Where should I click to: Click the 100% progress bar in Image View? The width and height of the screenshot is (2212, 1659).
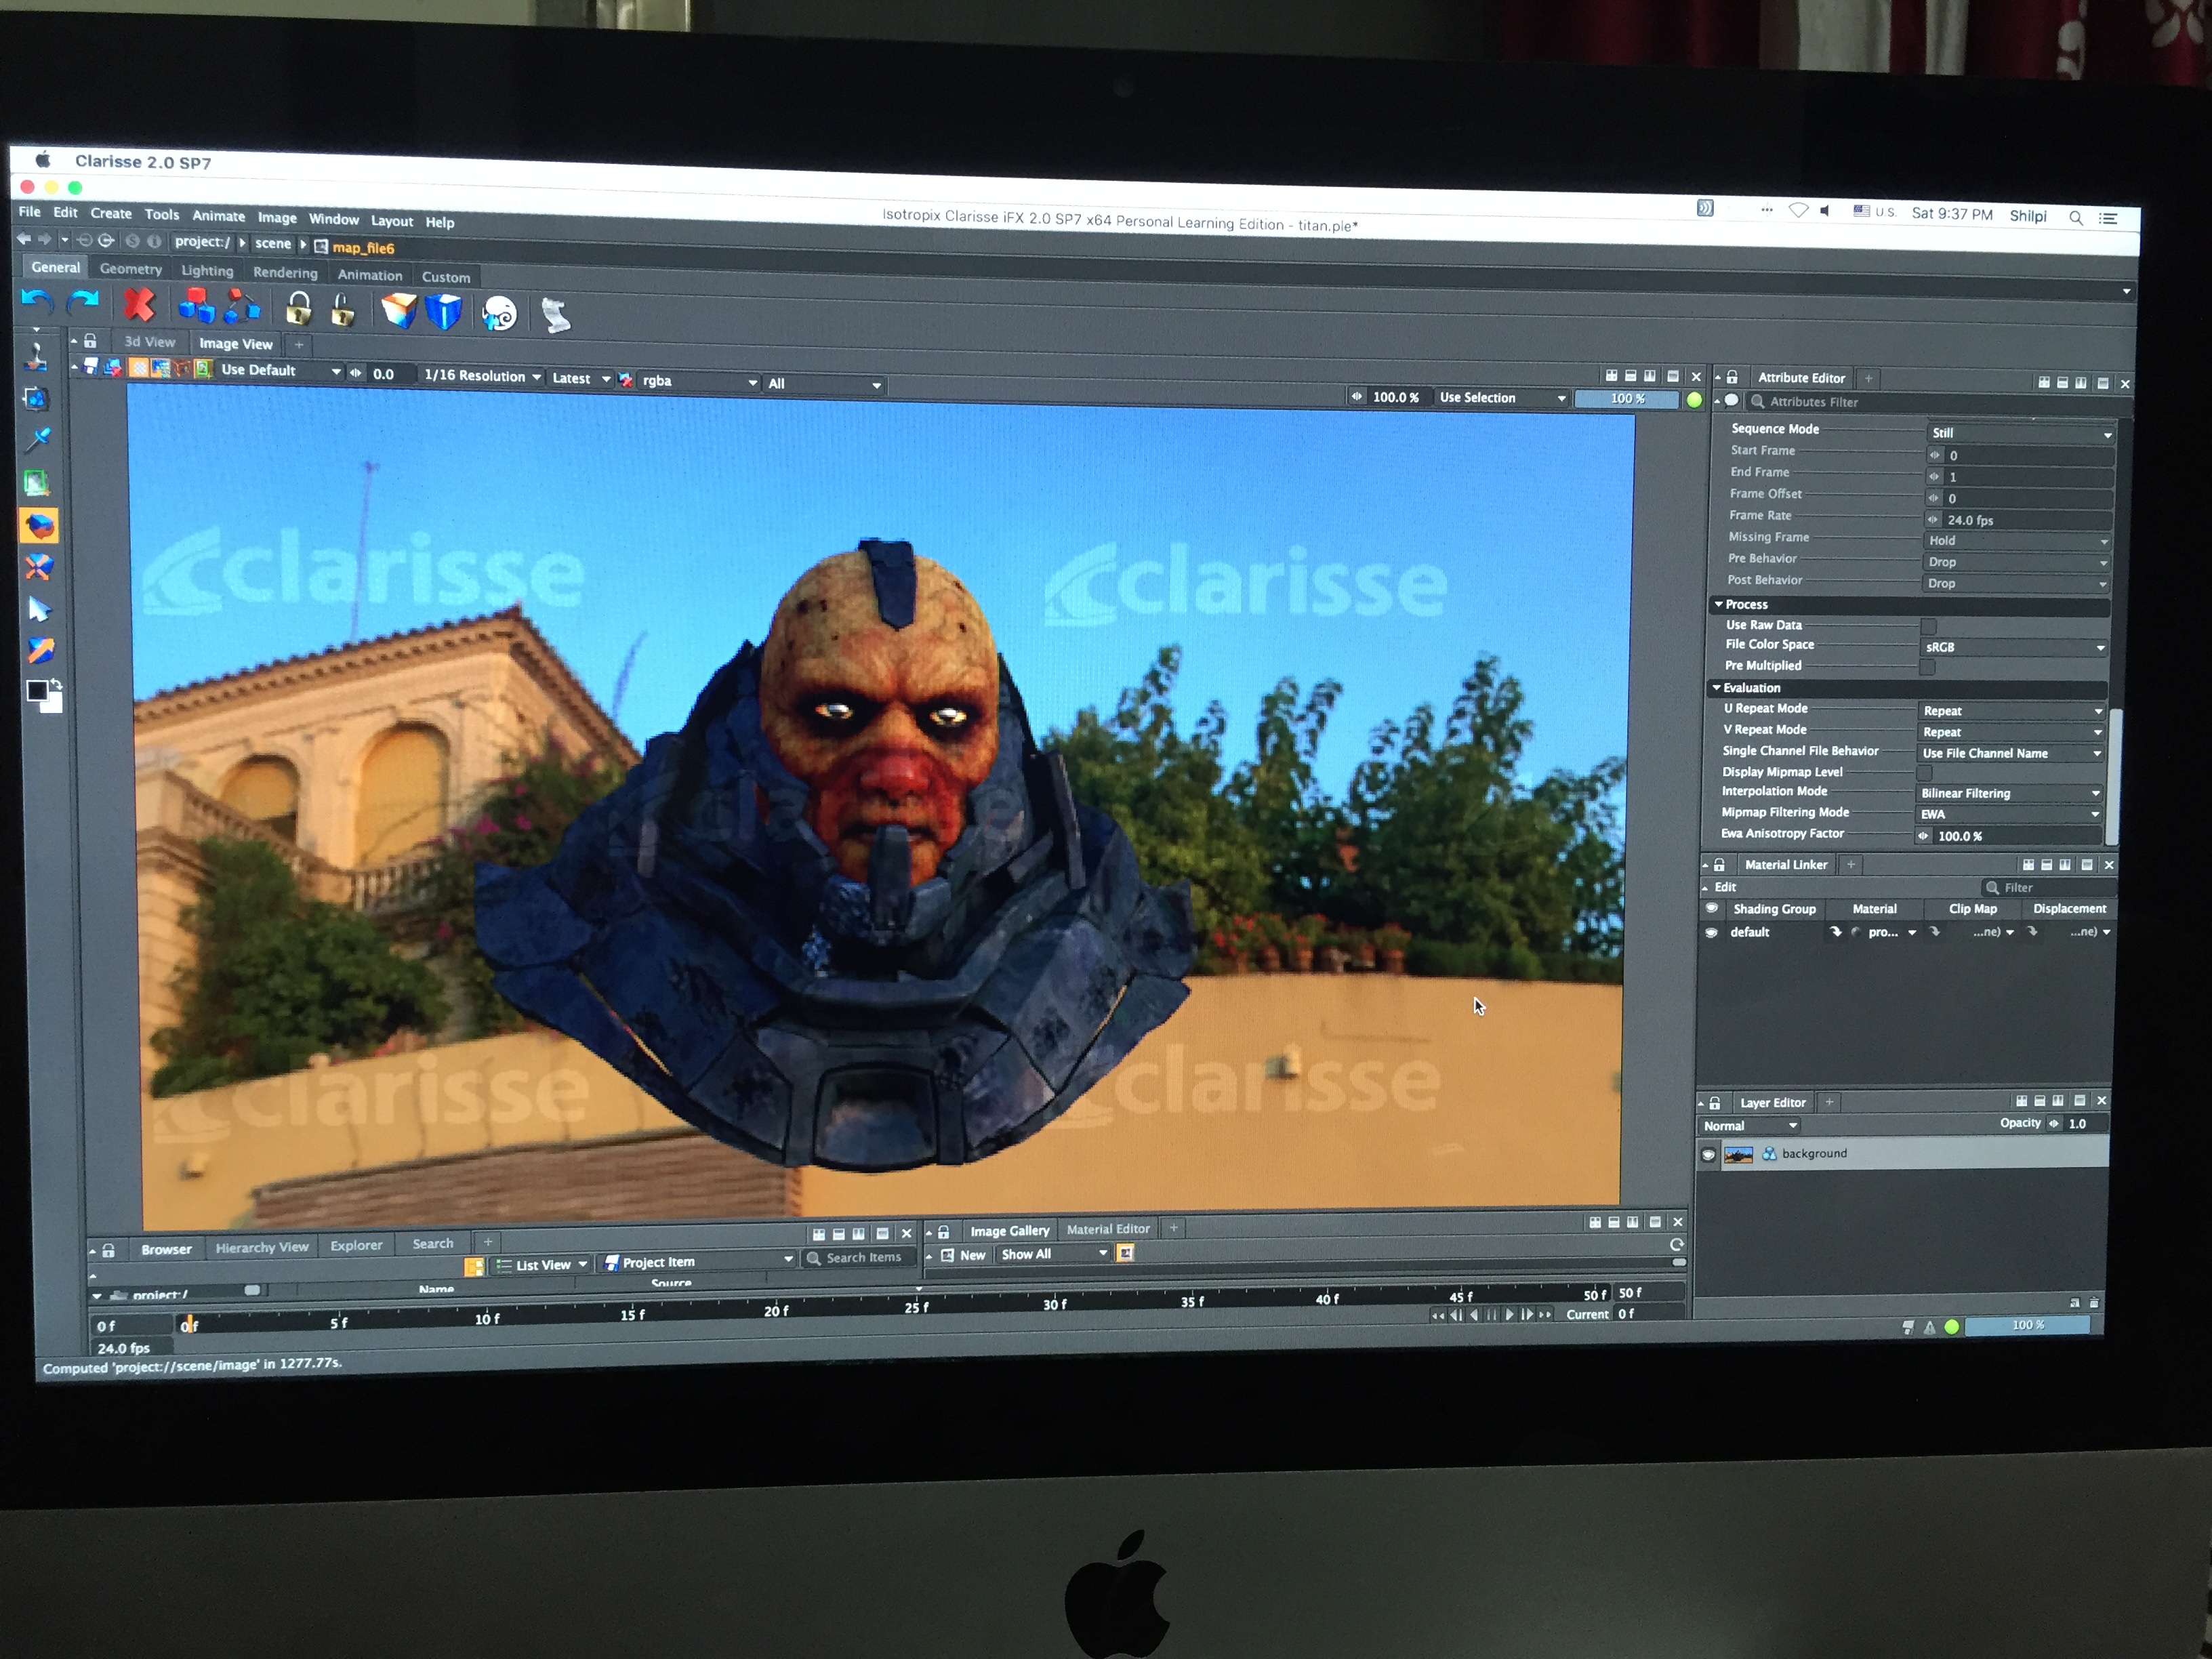[x=1627, y=399]
